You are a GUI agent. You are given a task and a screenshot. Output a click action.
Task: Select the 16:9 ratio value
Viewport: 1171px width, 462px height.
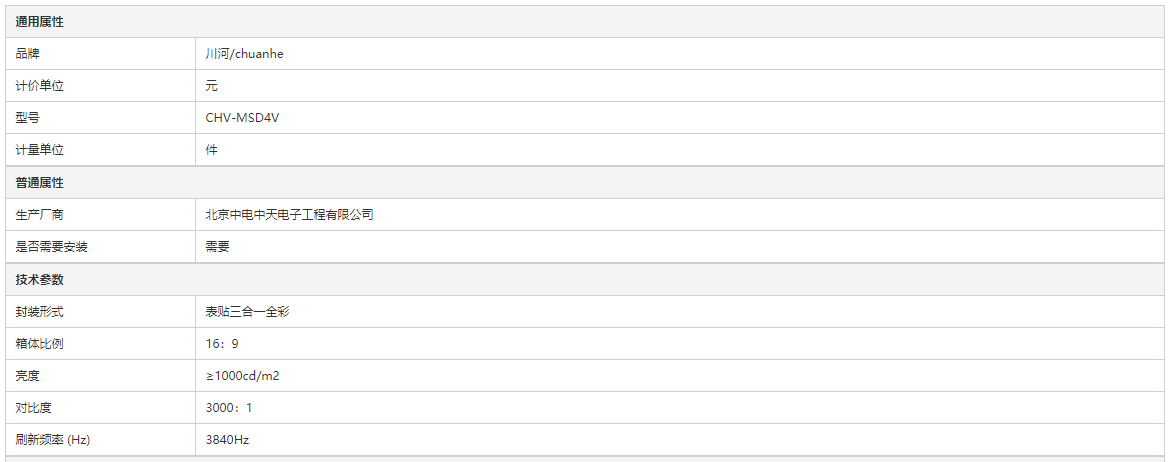point(222,344)
